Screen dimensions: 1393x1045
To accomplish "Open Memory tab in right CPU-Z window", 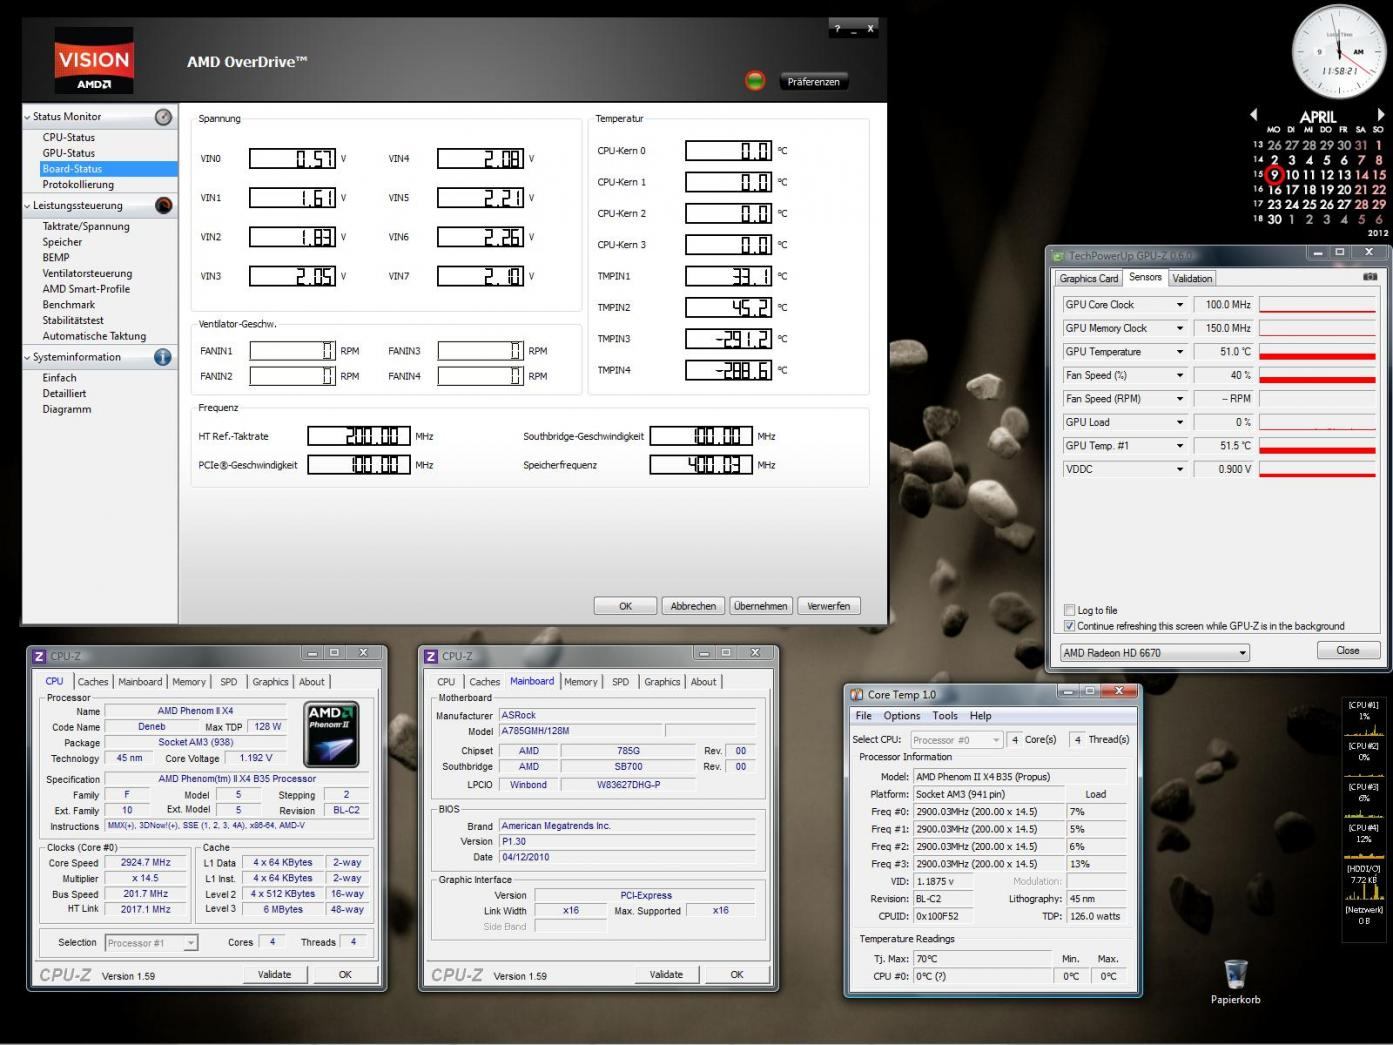I will pyautogui.click(x=580, y=682).
